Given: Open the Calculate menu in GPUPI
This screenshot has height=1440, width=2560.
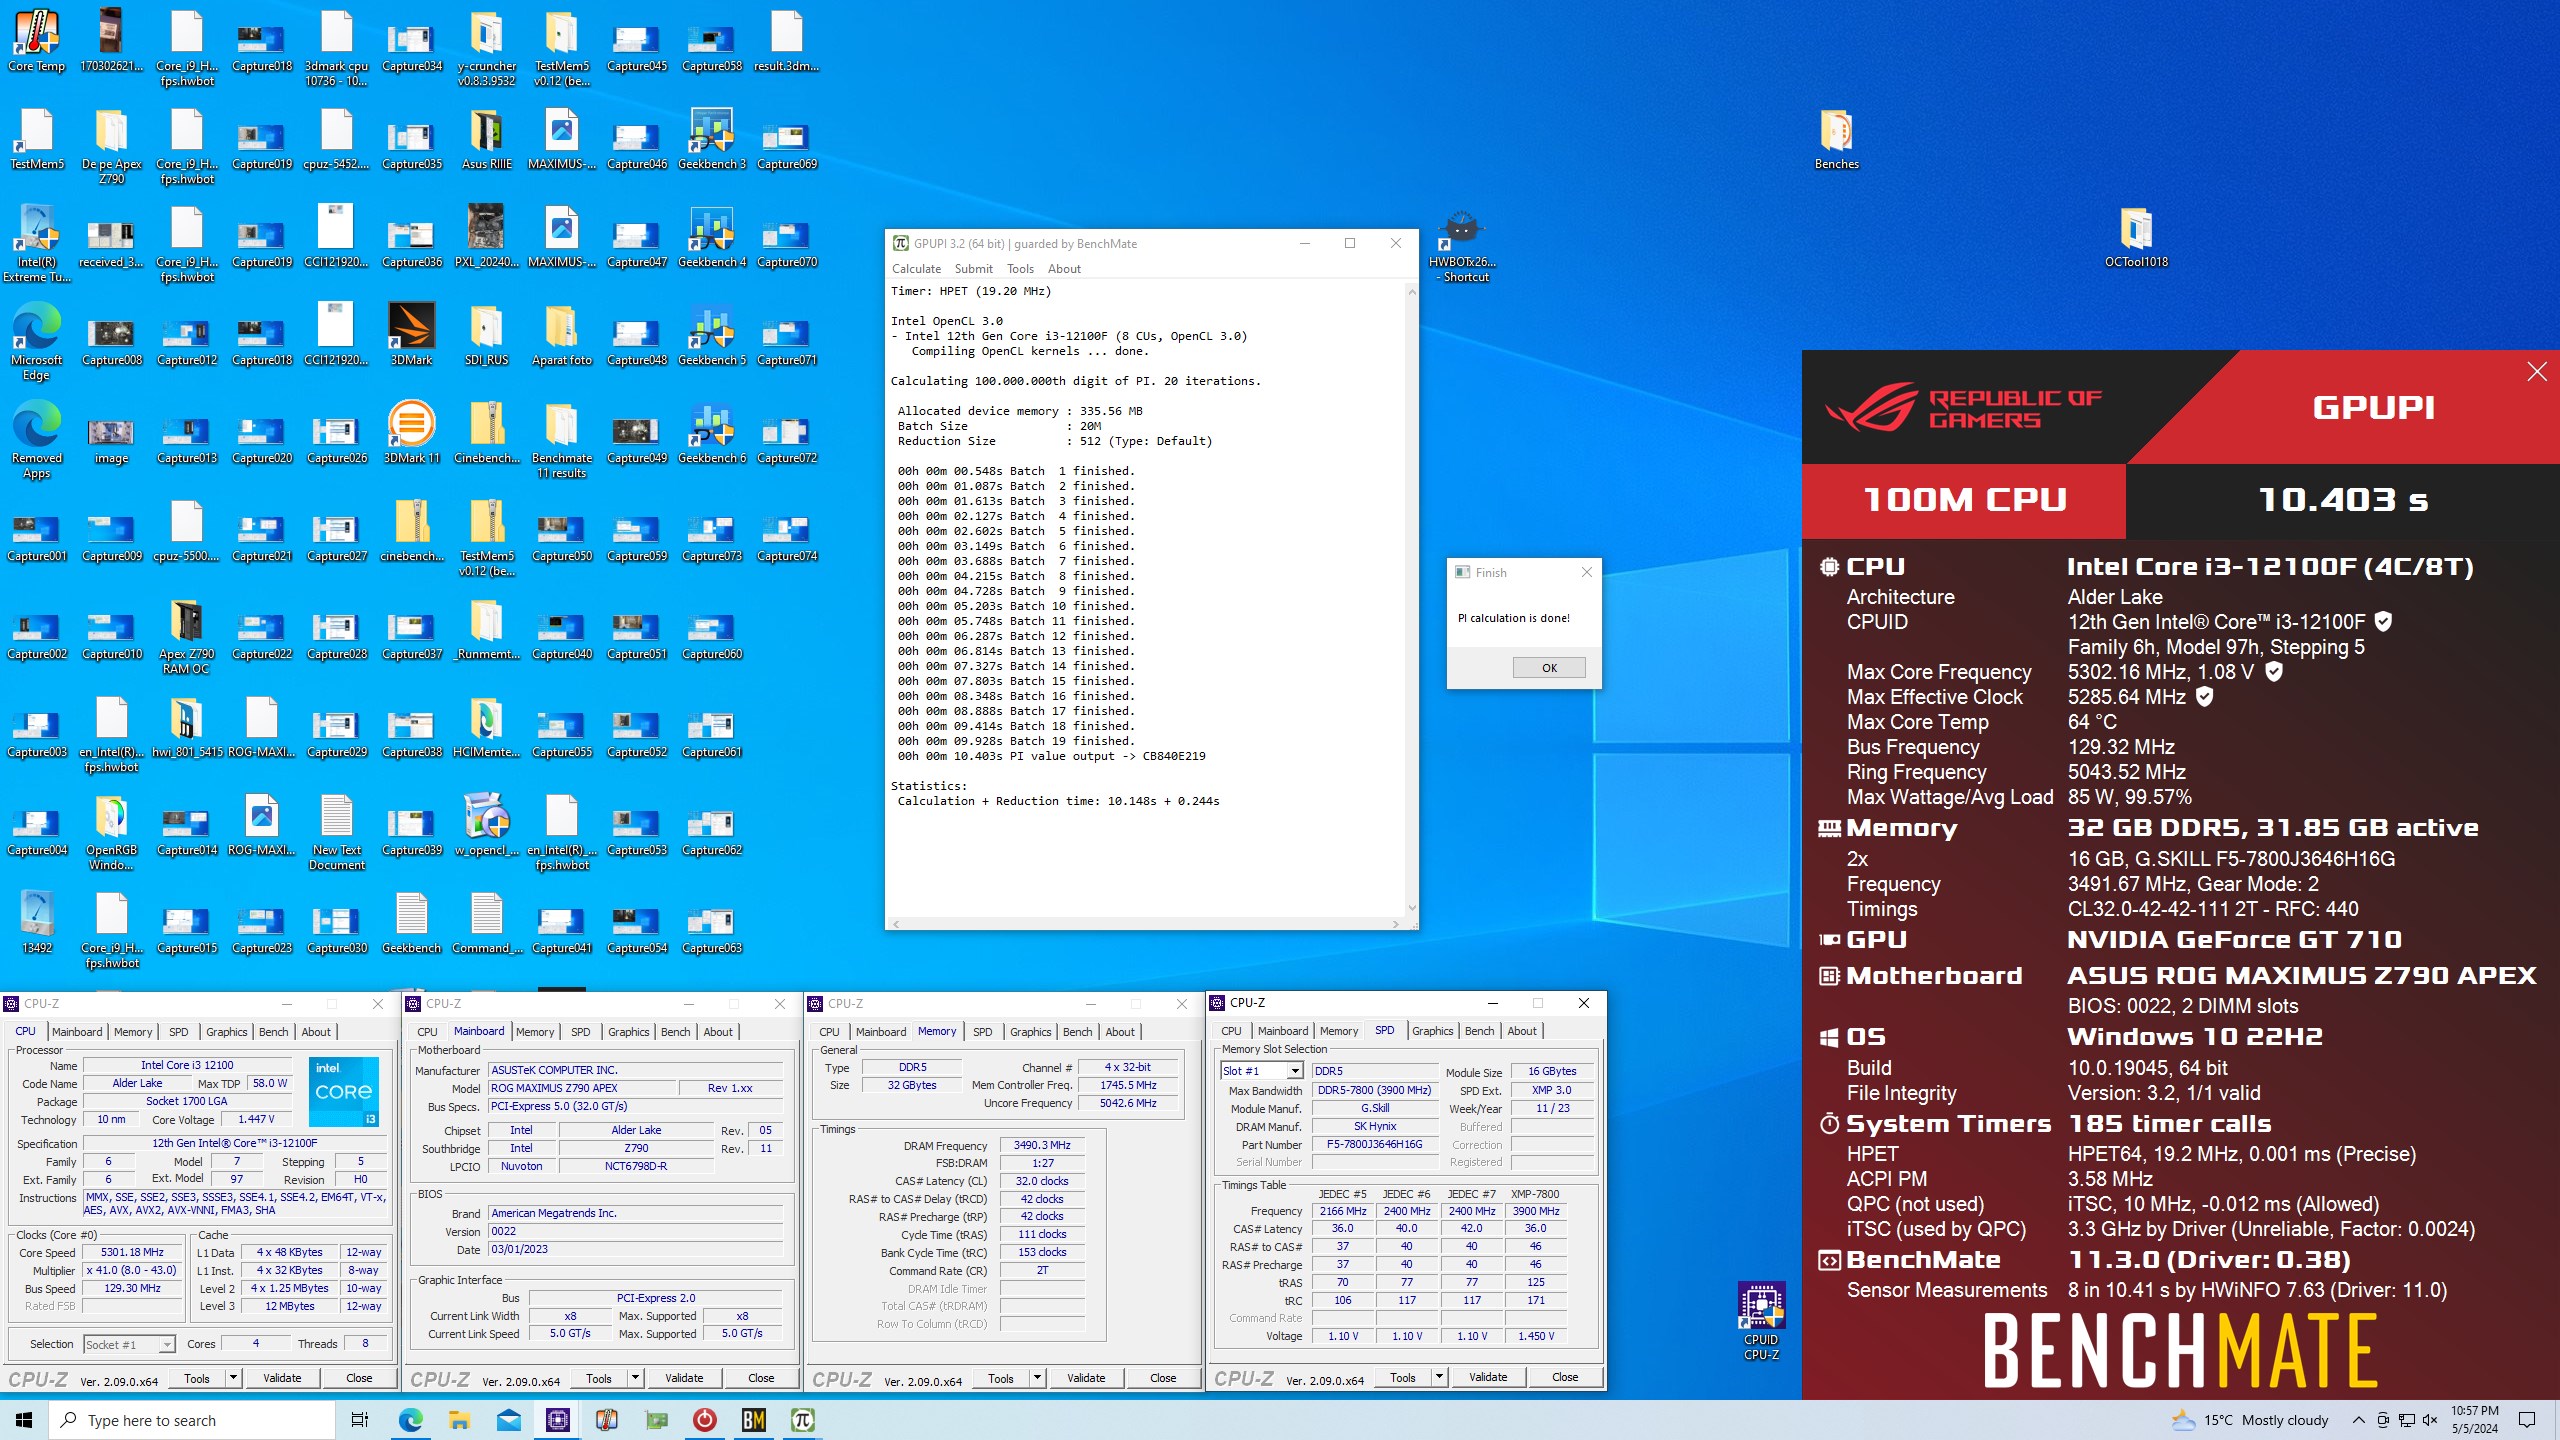Looking at the screenshot, I should coord(916,268).
